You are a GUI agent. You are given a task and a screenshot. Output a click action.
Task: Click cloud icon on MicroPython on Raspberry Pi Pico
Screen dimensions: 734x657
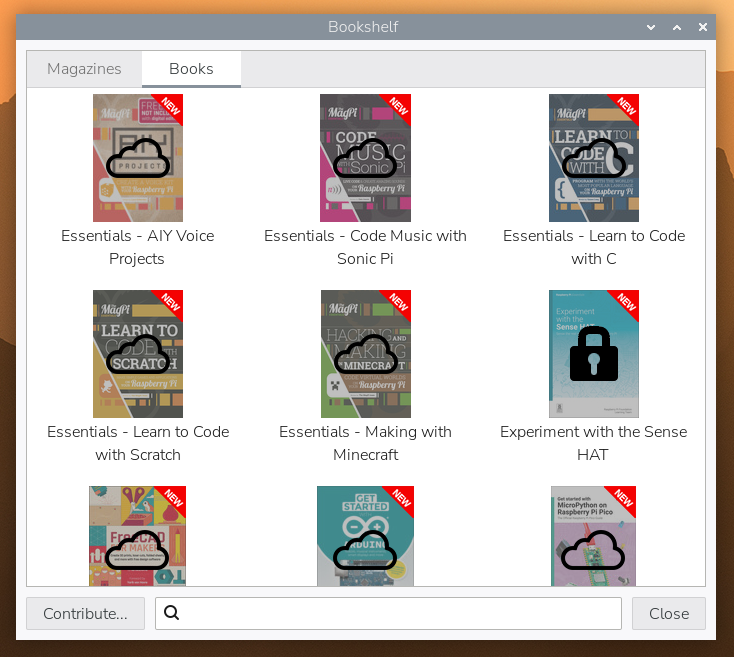(x=593, y=550)
